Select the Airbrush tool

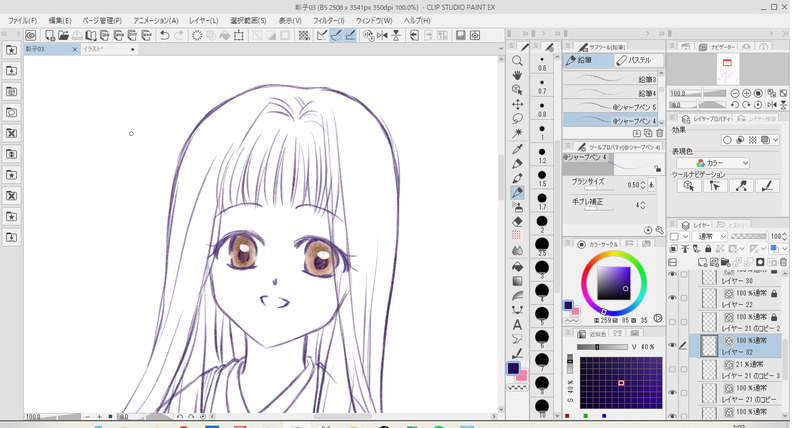[517, 207]
